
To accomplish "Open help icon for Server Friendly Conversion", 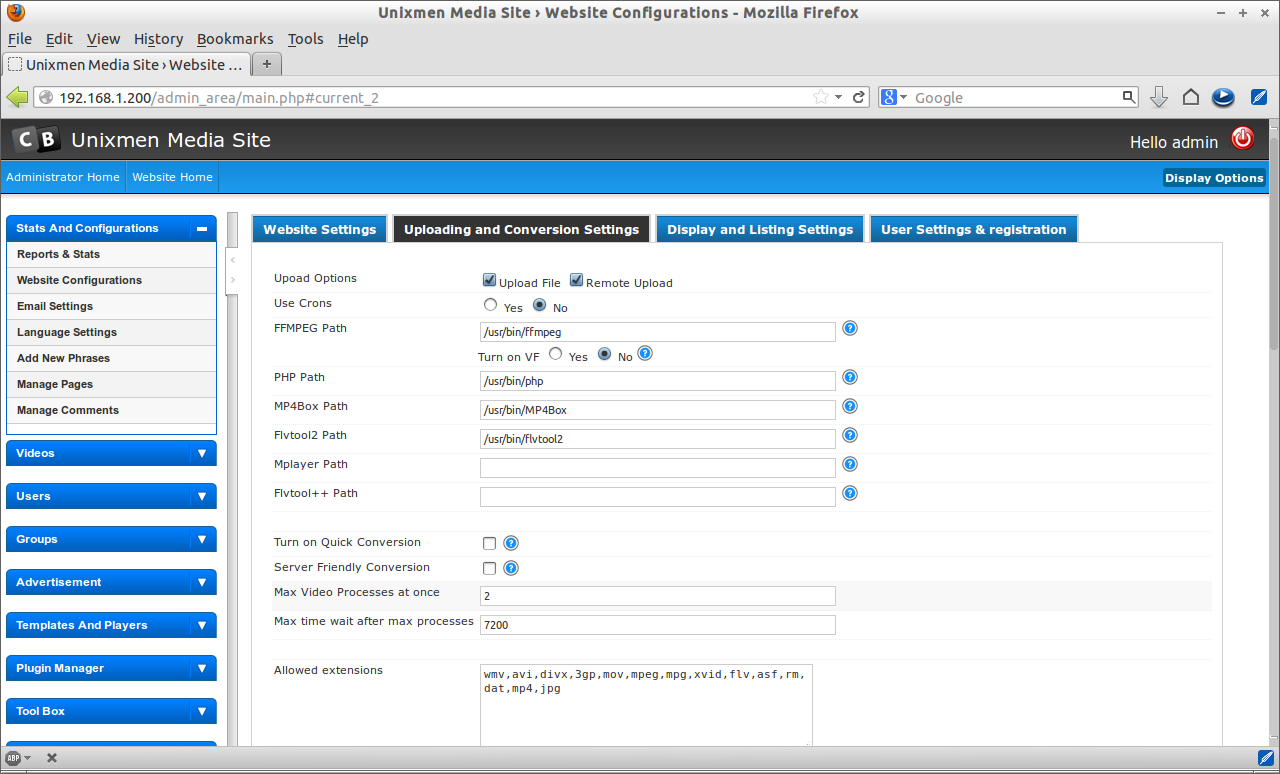I will pos(510,568).
